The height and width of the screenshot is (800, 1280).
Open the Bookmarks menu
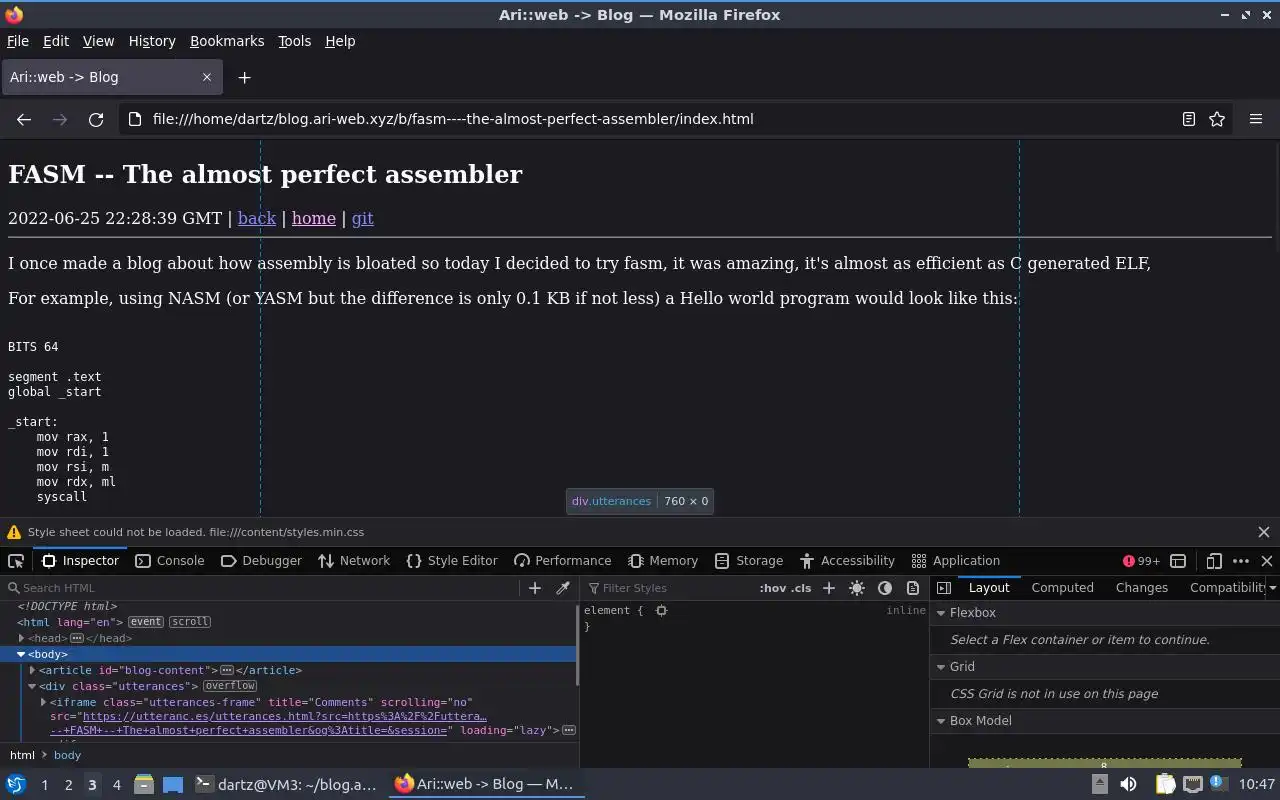click(227, 41)
